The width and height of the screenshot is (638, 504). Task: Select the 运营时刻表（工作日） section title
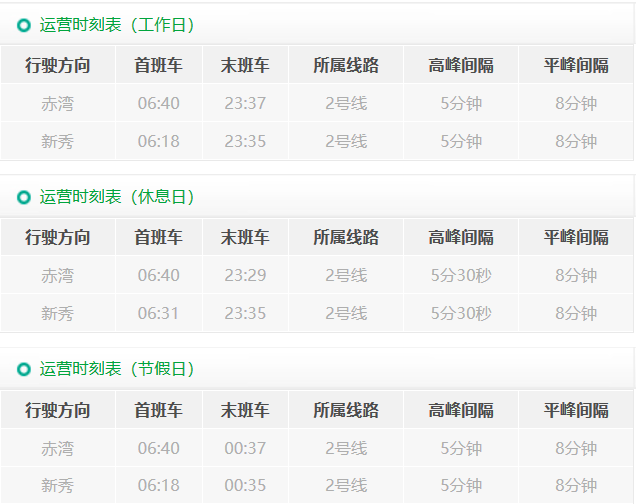pos(117,26)
